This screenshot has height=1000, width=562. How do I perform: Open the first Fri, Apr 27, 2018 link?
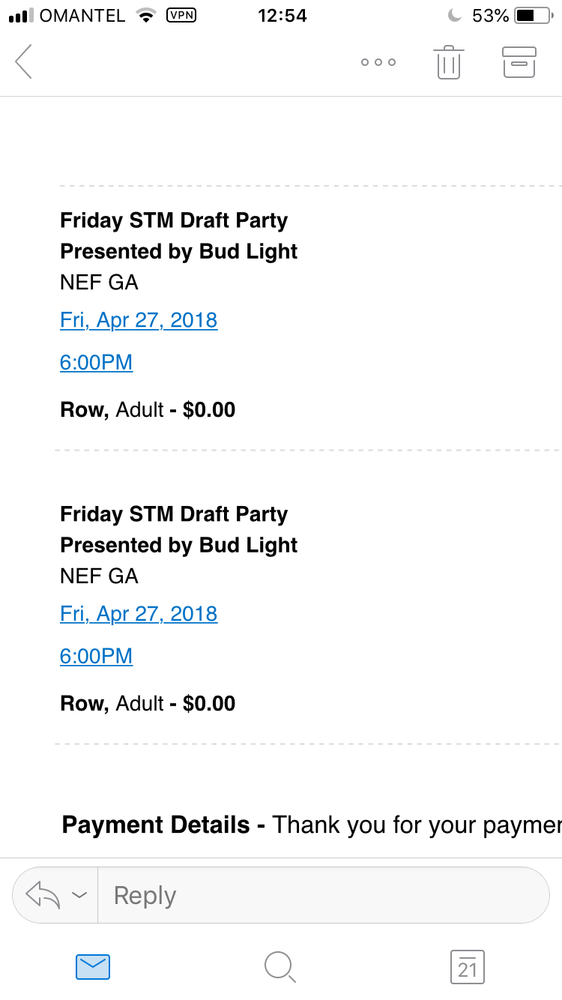[x=138, y=320]
